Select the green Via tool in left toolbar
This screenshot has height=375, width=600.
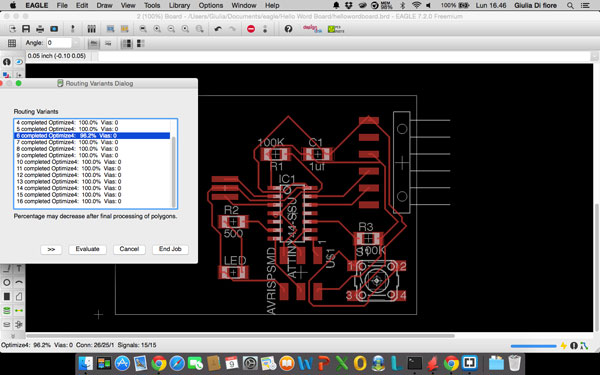pos(7,311)
